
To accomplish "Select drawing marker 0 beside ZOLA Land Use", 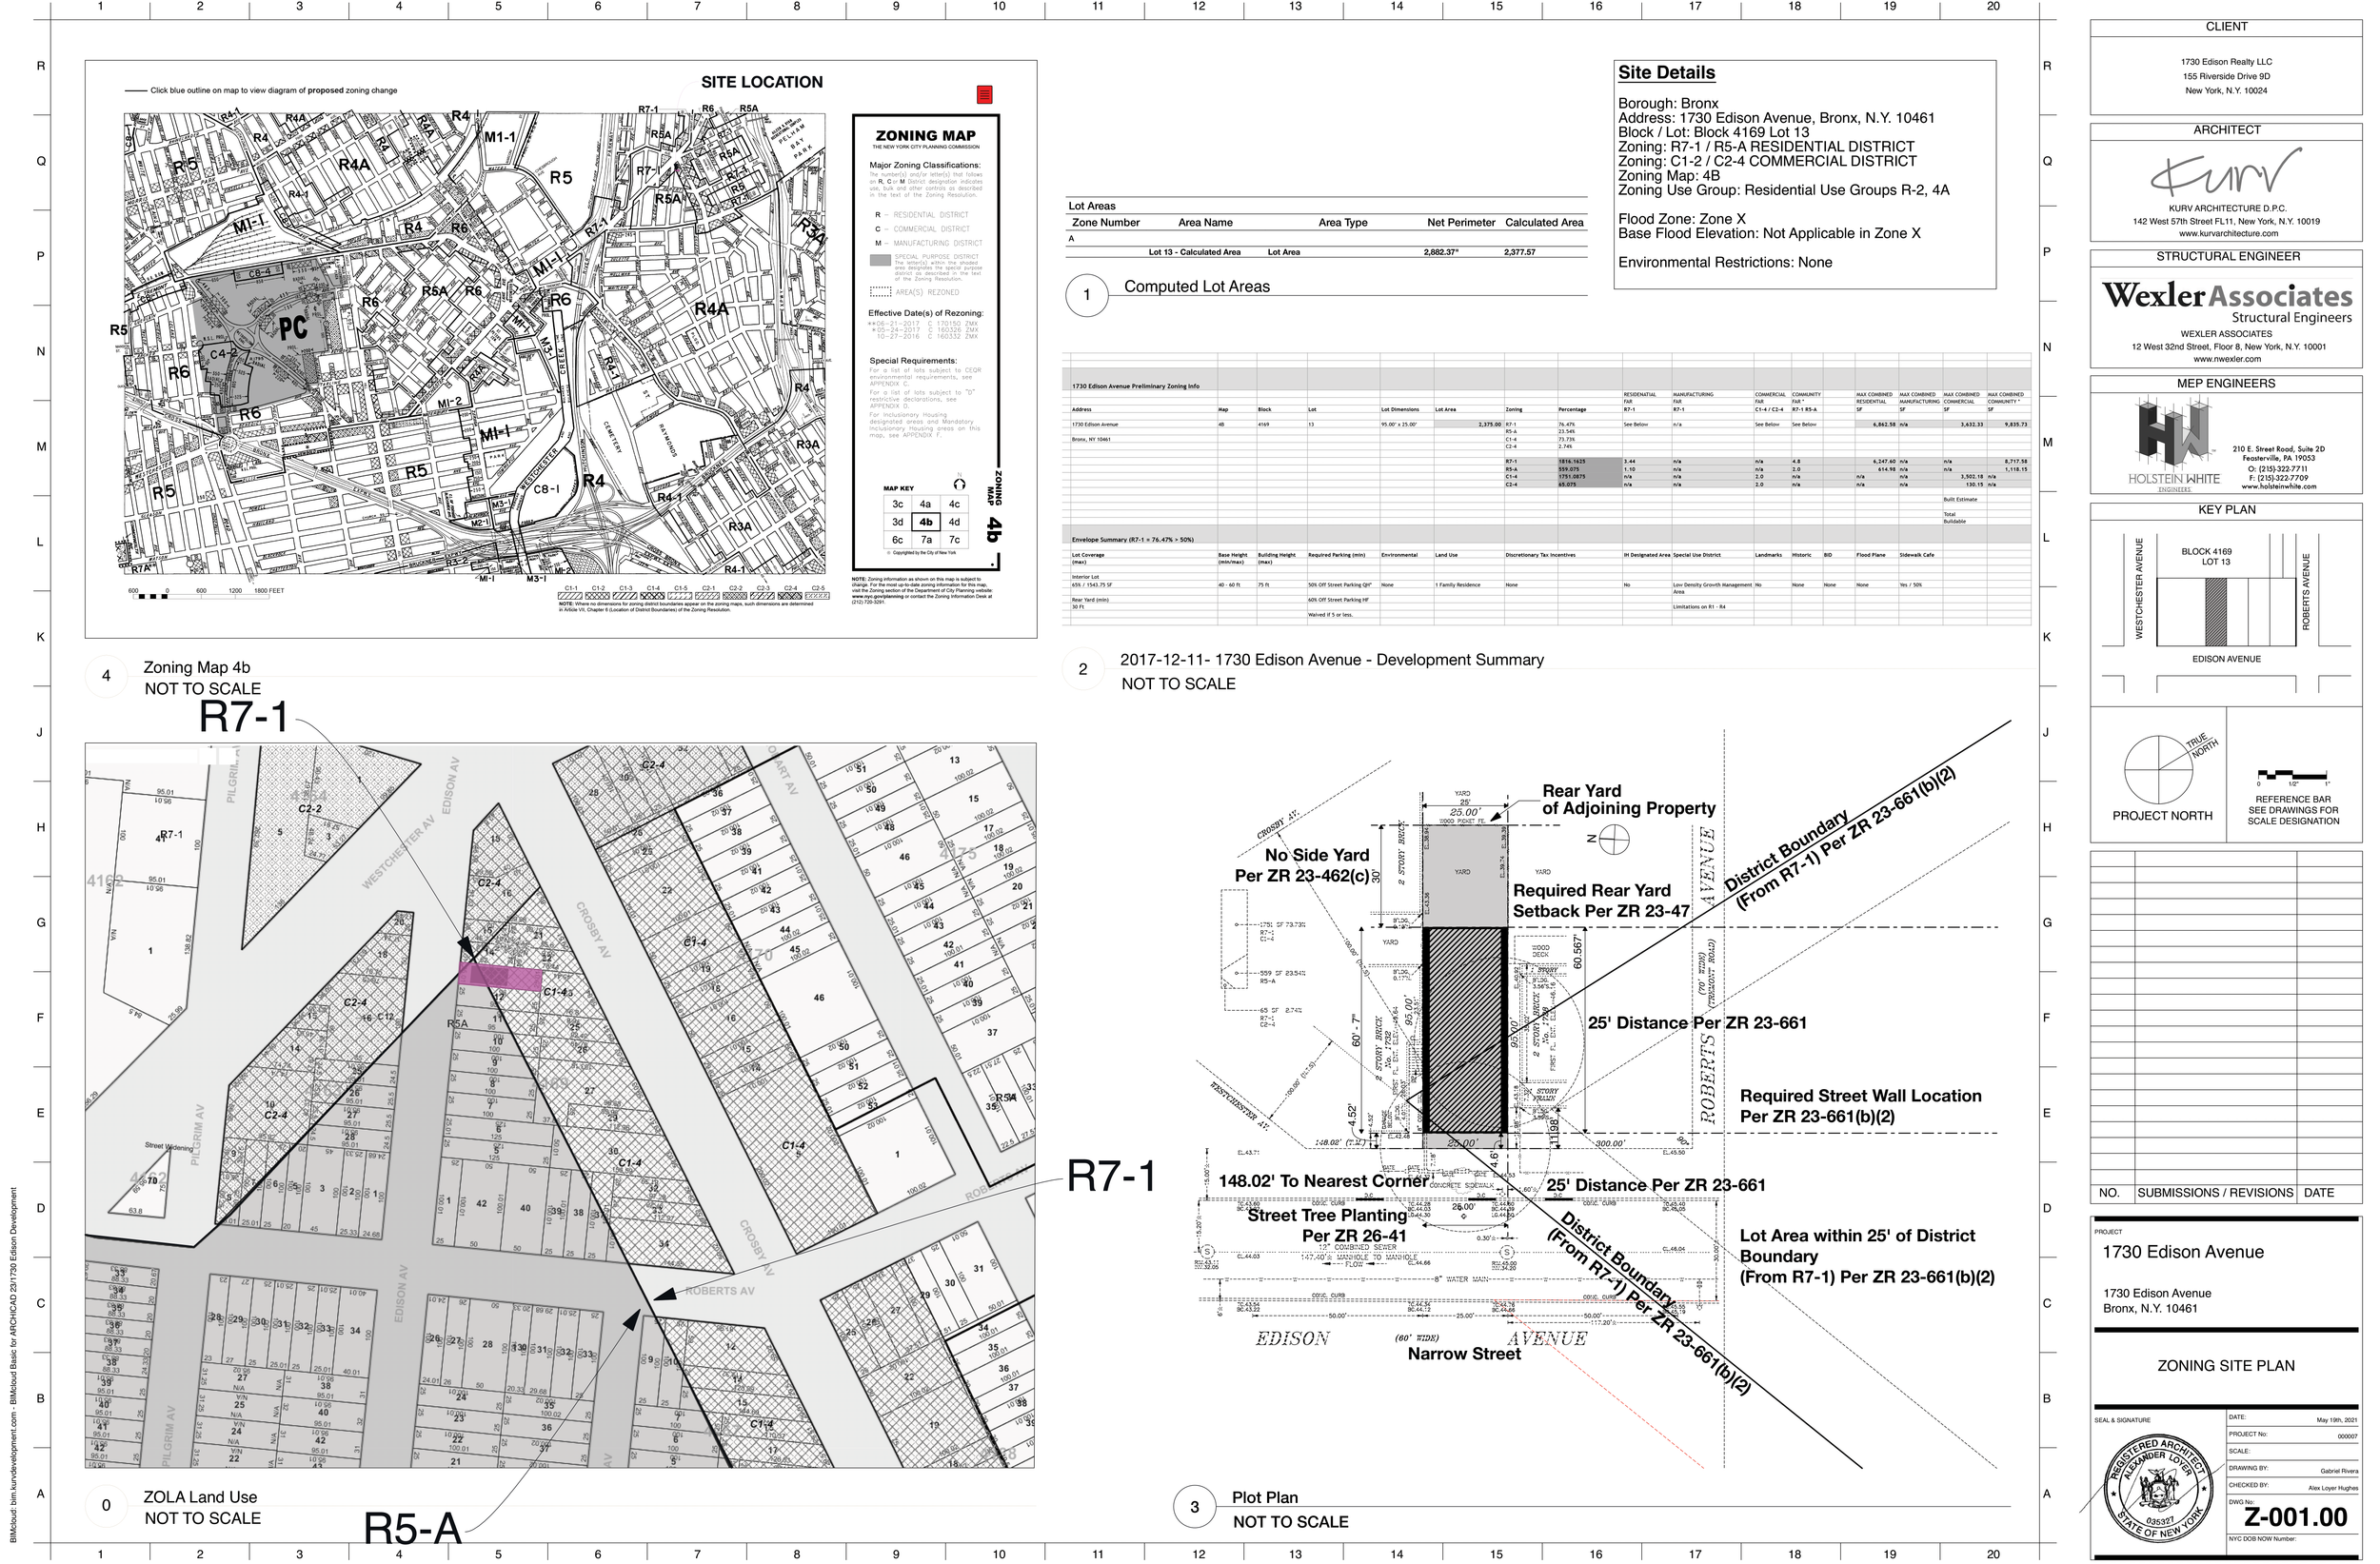I will (106, 1506).
